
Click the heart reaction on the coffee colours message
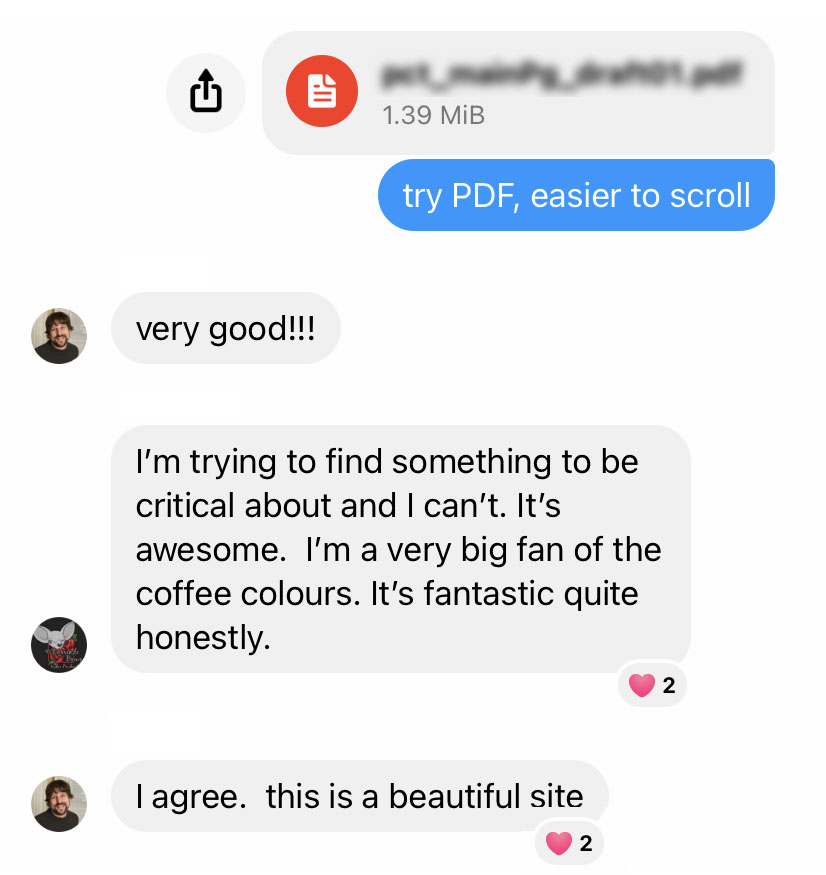(641, 685)
